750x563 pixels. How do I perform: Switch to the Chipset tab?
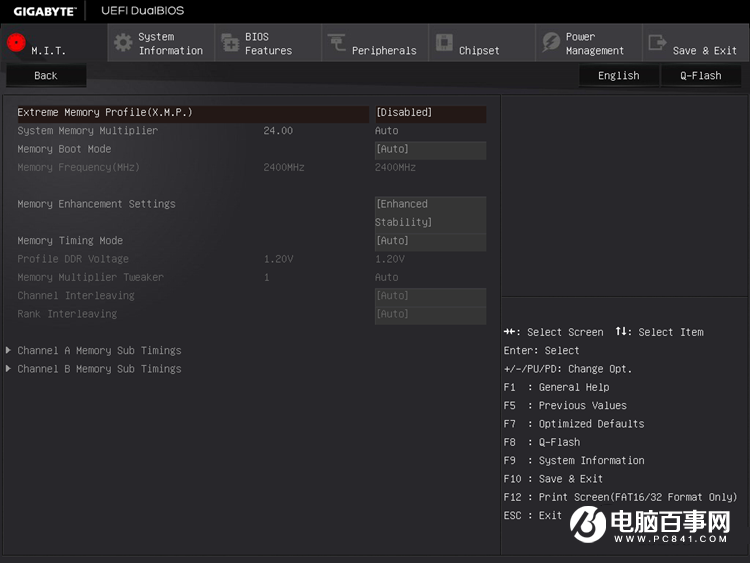tap(479, 50)
